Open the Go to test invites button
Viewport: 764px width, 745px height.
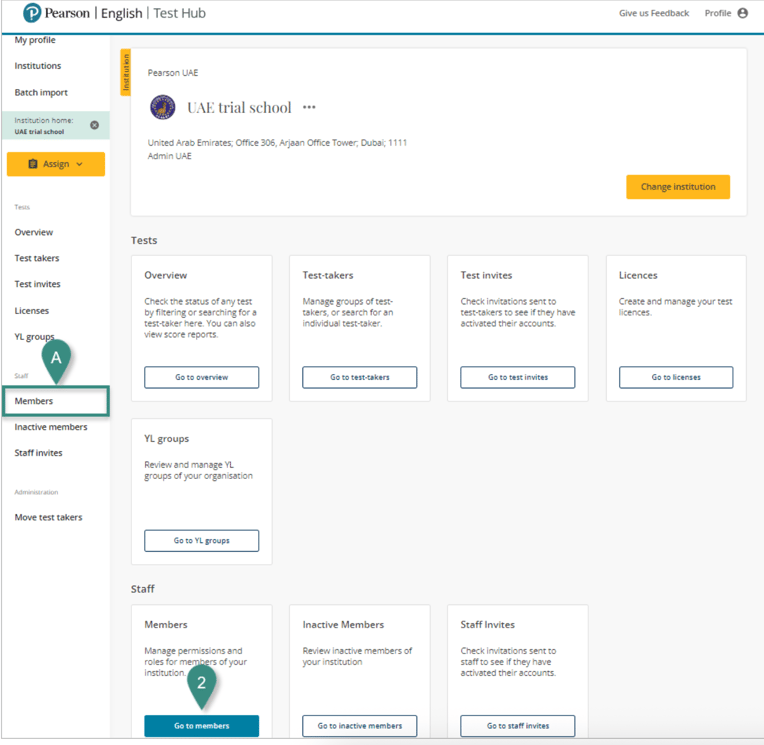517,377
